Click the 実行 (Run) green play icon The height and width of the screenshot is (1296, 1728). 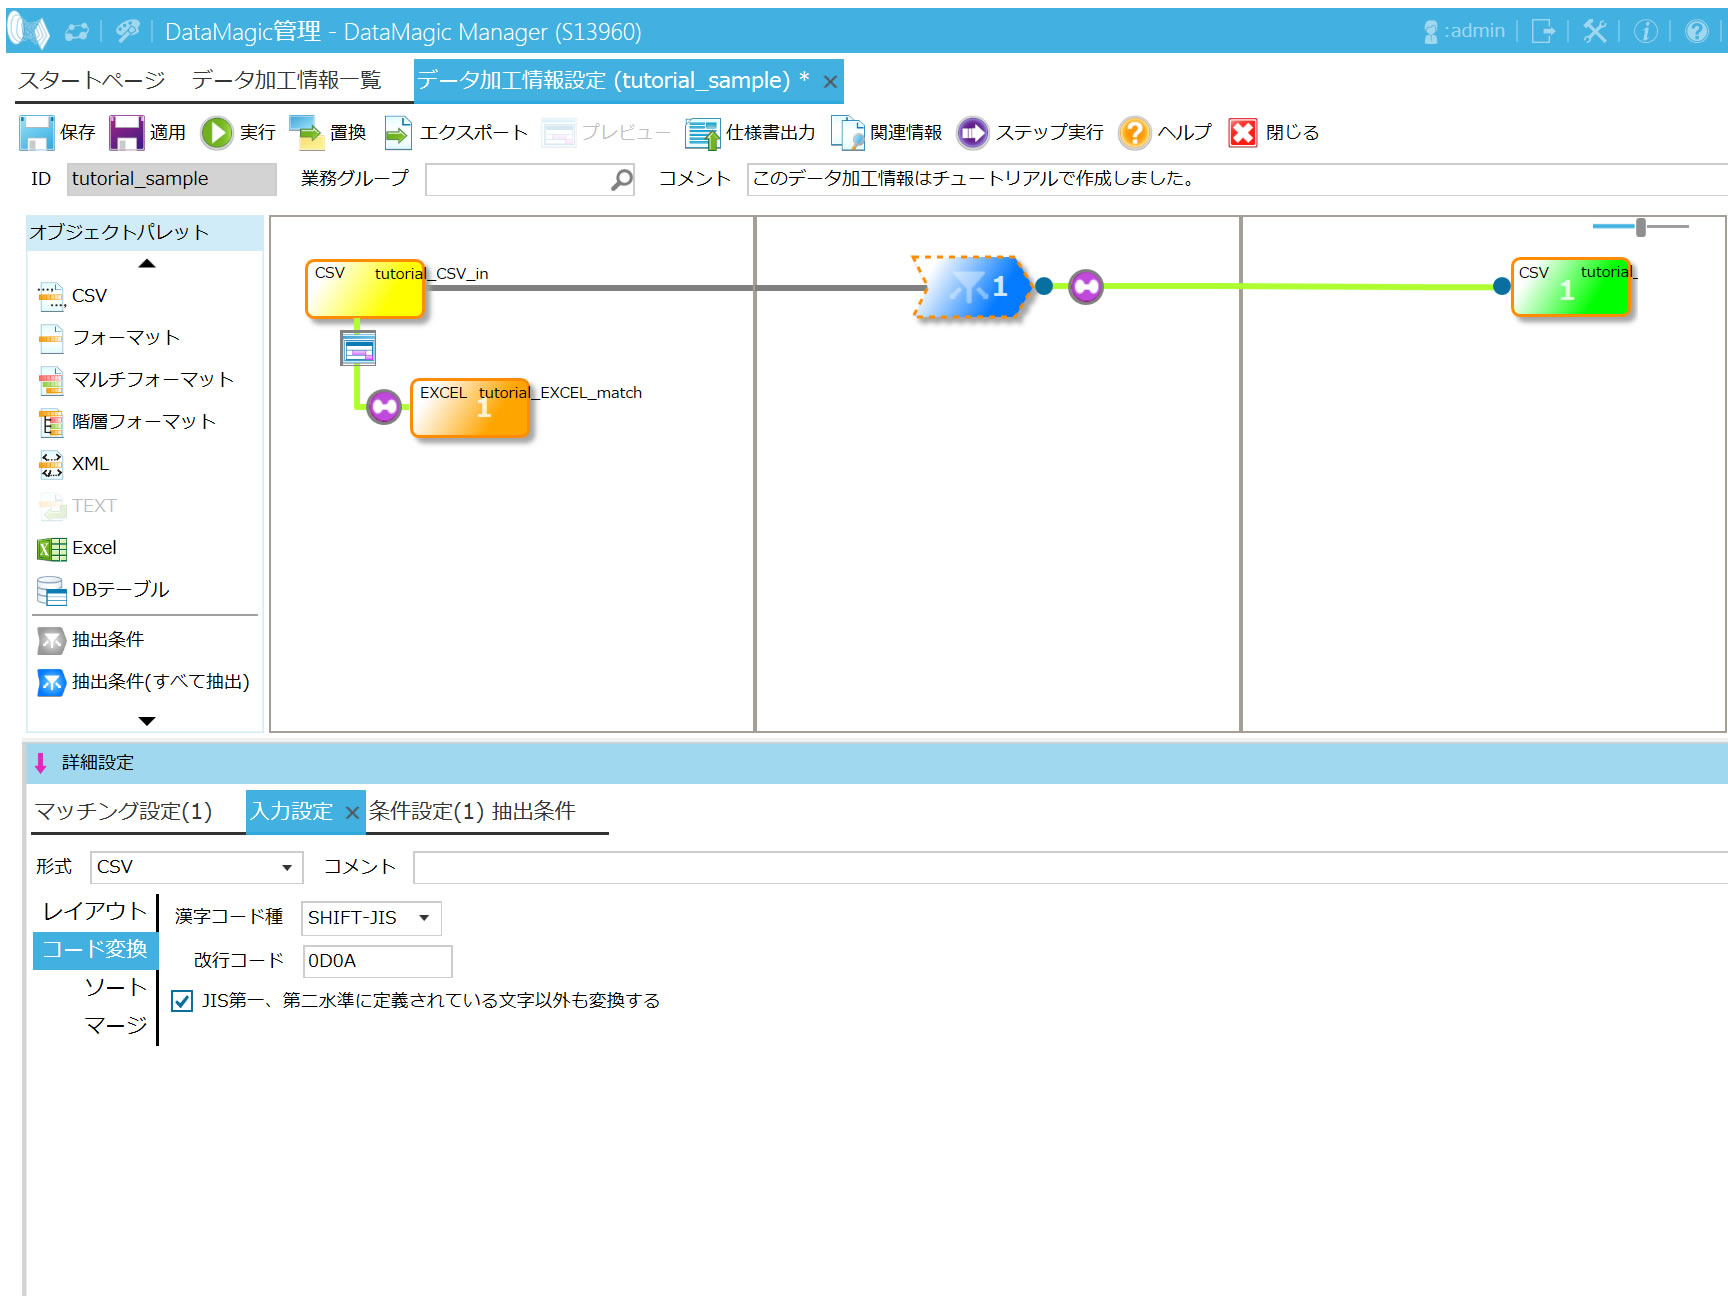216,132
